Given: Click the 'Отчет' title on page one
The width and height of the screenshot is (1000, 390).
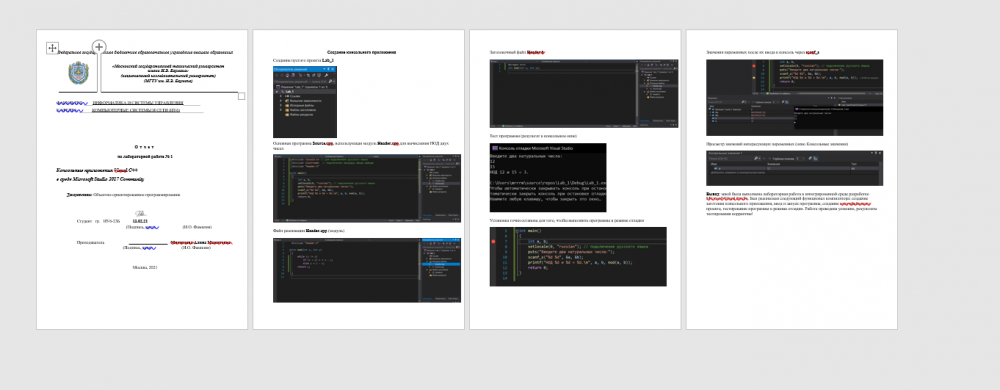Looking at the screenshot, I should click(144, 147).
